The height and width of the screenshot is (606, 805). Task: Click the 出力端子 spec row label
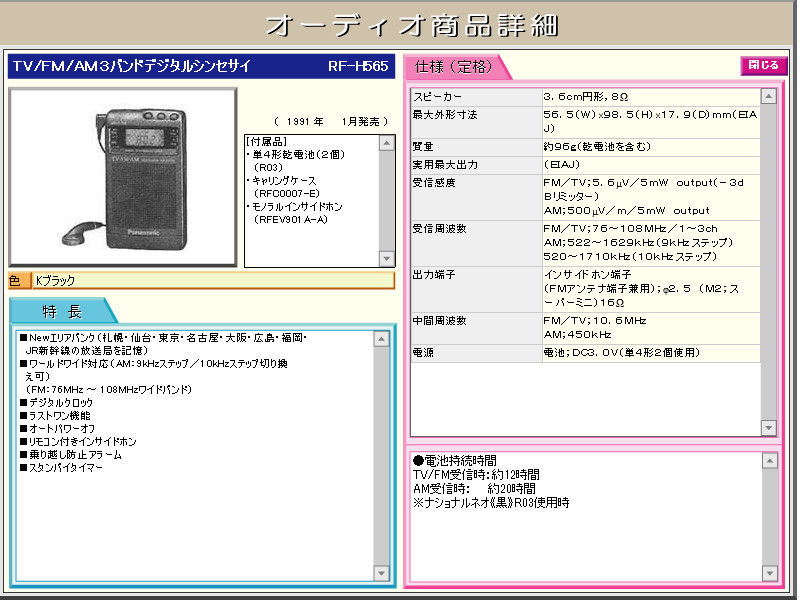[x=434, y=275]
